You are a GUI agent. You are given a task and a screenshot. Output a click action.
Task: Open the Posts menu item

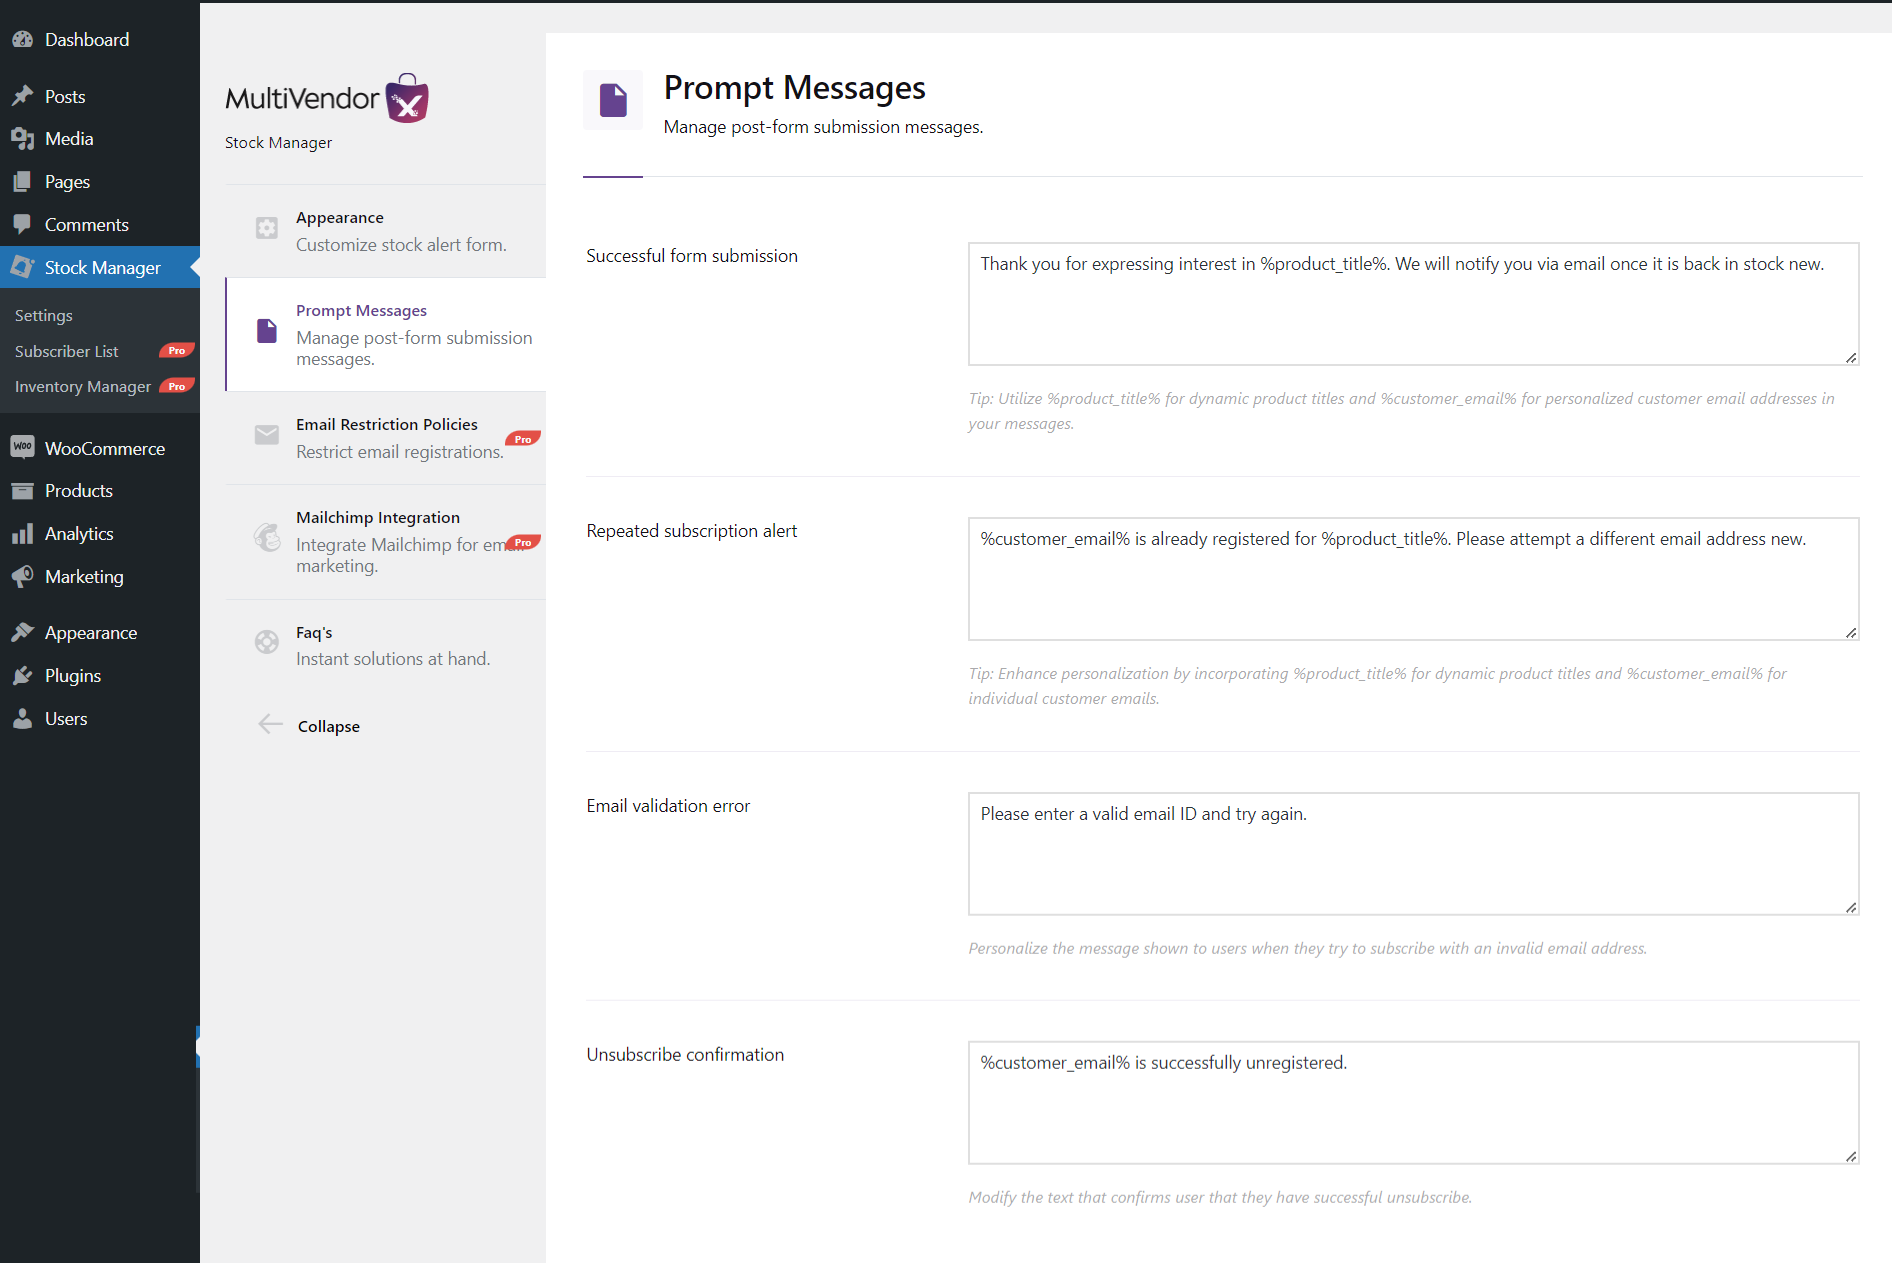pos(100,96)
